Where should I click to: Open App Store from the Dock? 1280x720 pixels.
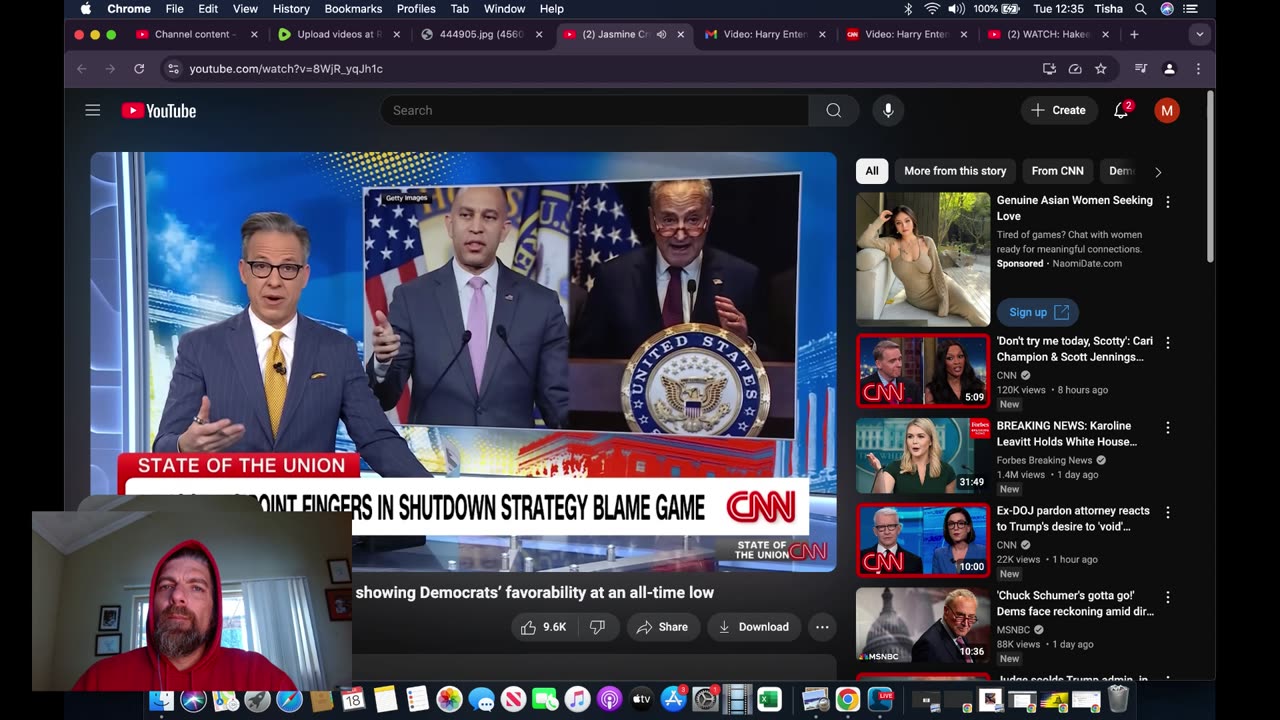coord(674,700)
